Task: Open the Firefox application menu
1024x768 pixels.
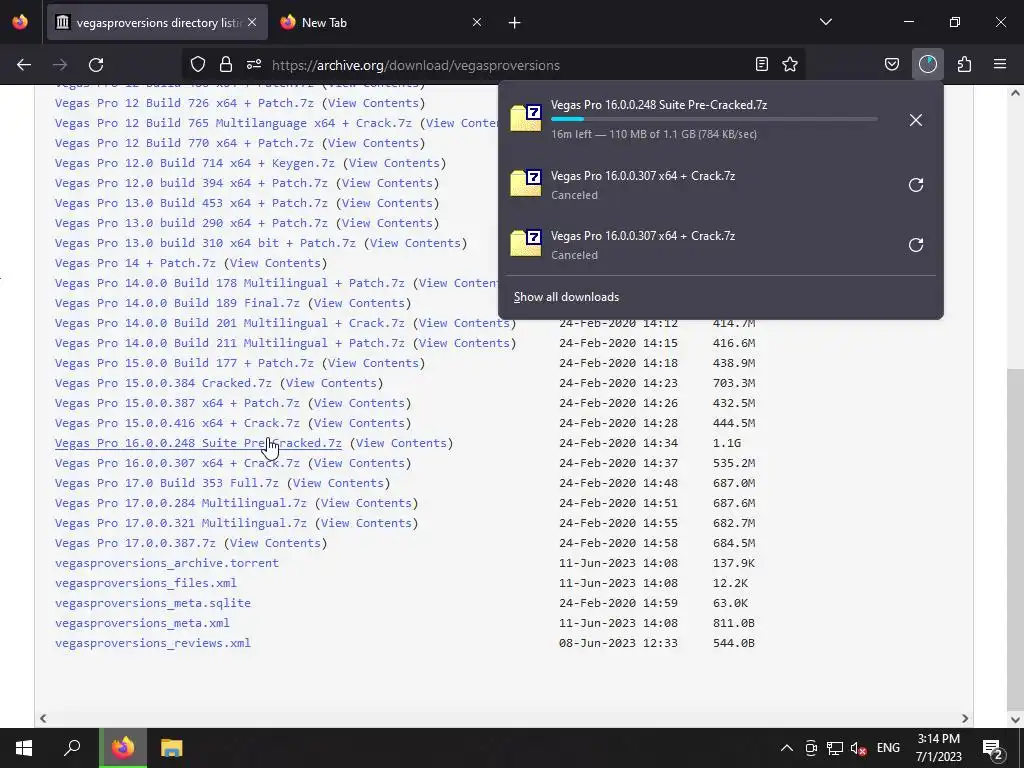Action: coord(1000,65)
